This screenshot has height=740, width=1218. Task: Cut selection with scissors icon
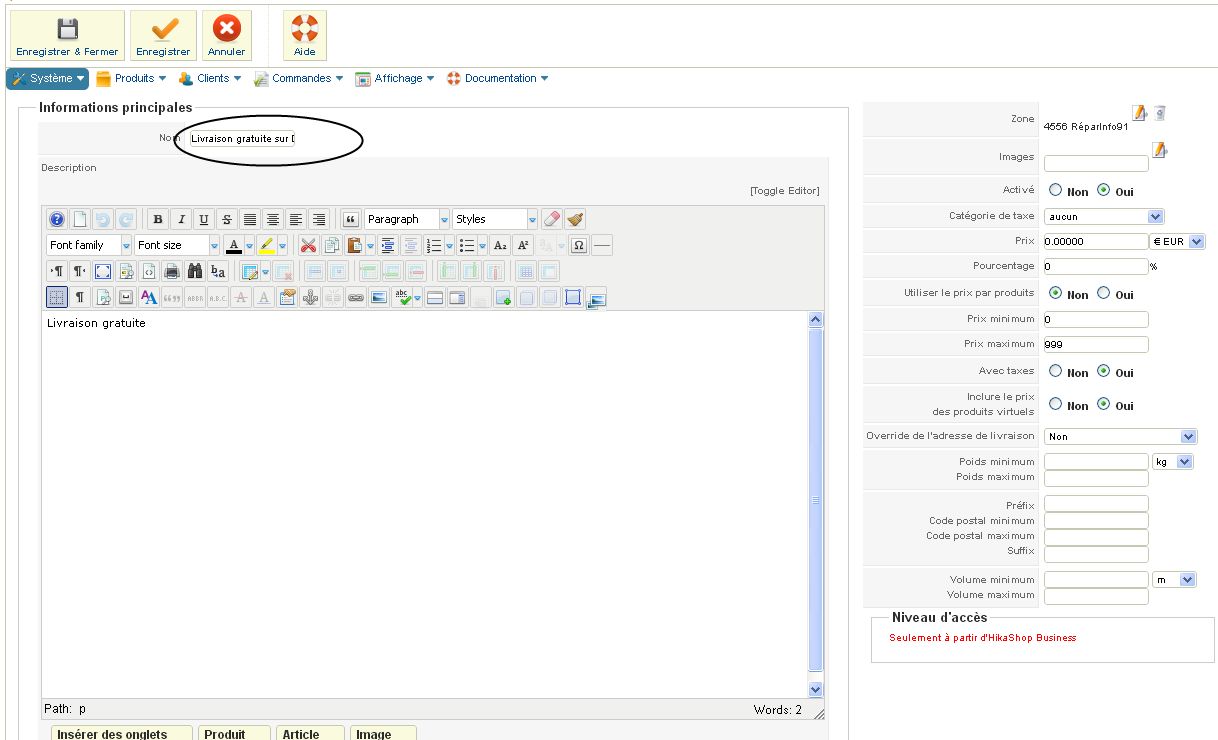309,245
